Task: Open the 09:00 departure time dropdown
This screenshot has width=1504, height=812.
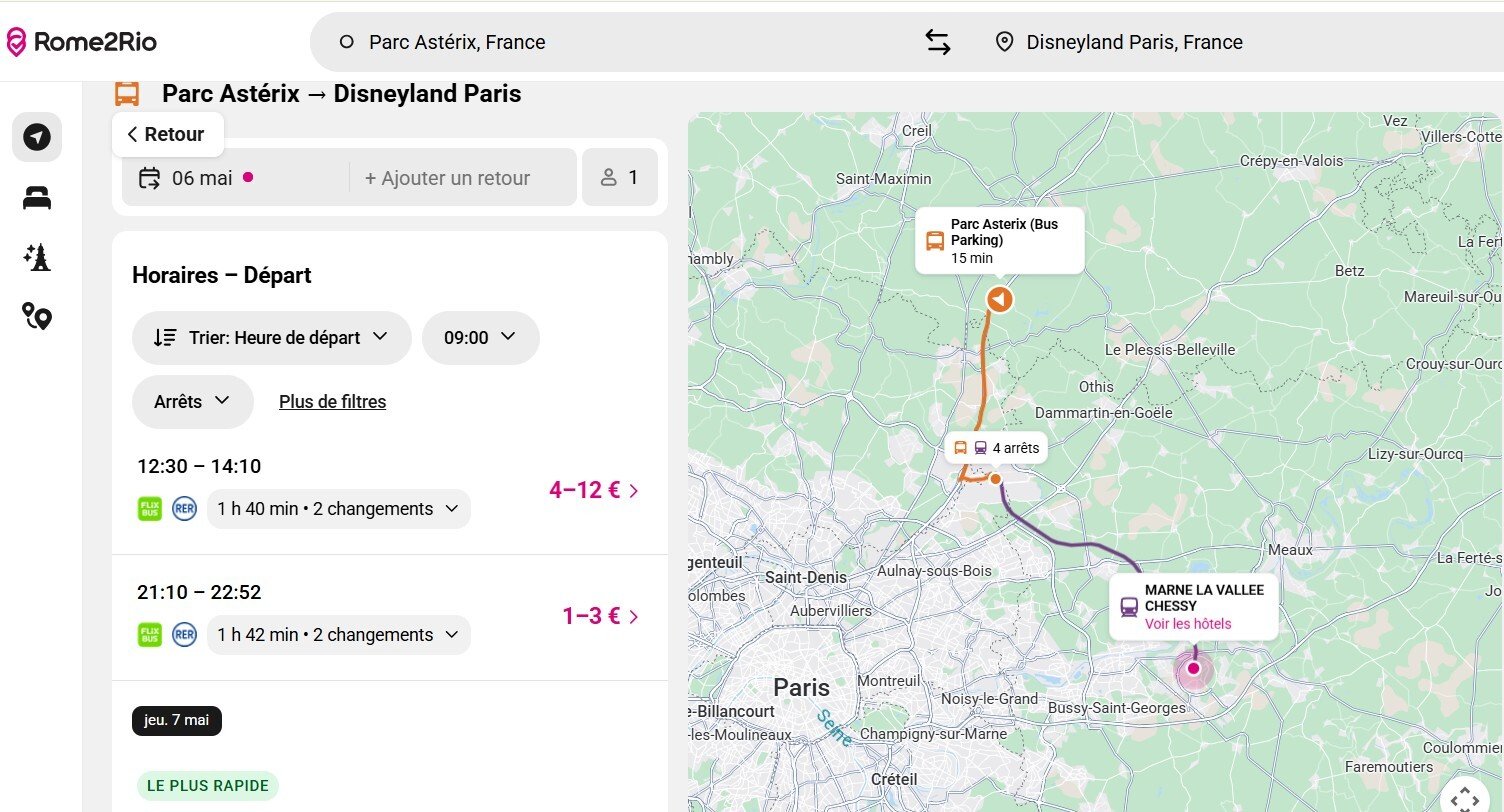Action: coord(481,338)
